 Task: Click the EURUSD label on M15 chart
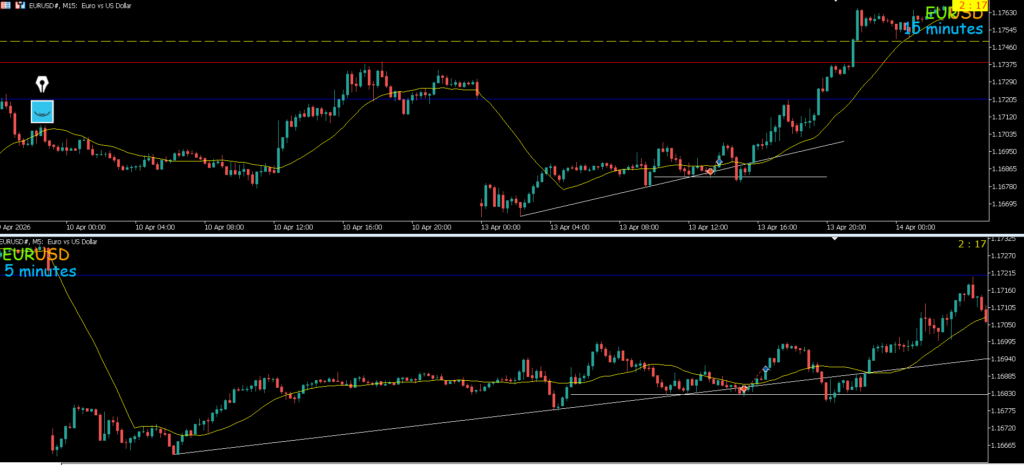click(x=954, y=12)
